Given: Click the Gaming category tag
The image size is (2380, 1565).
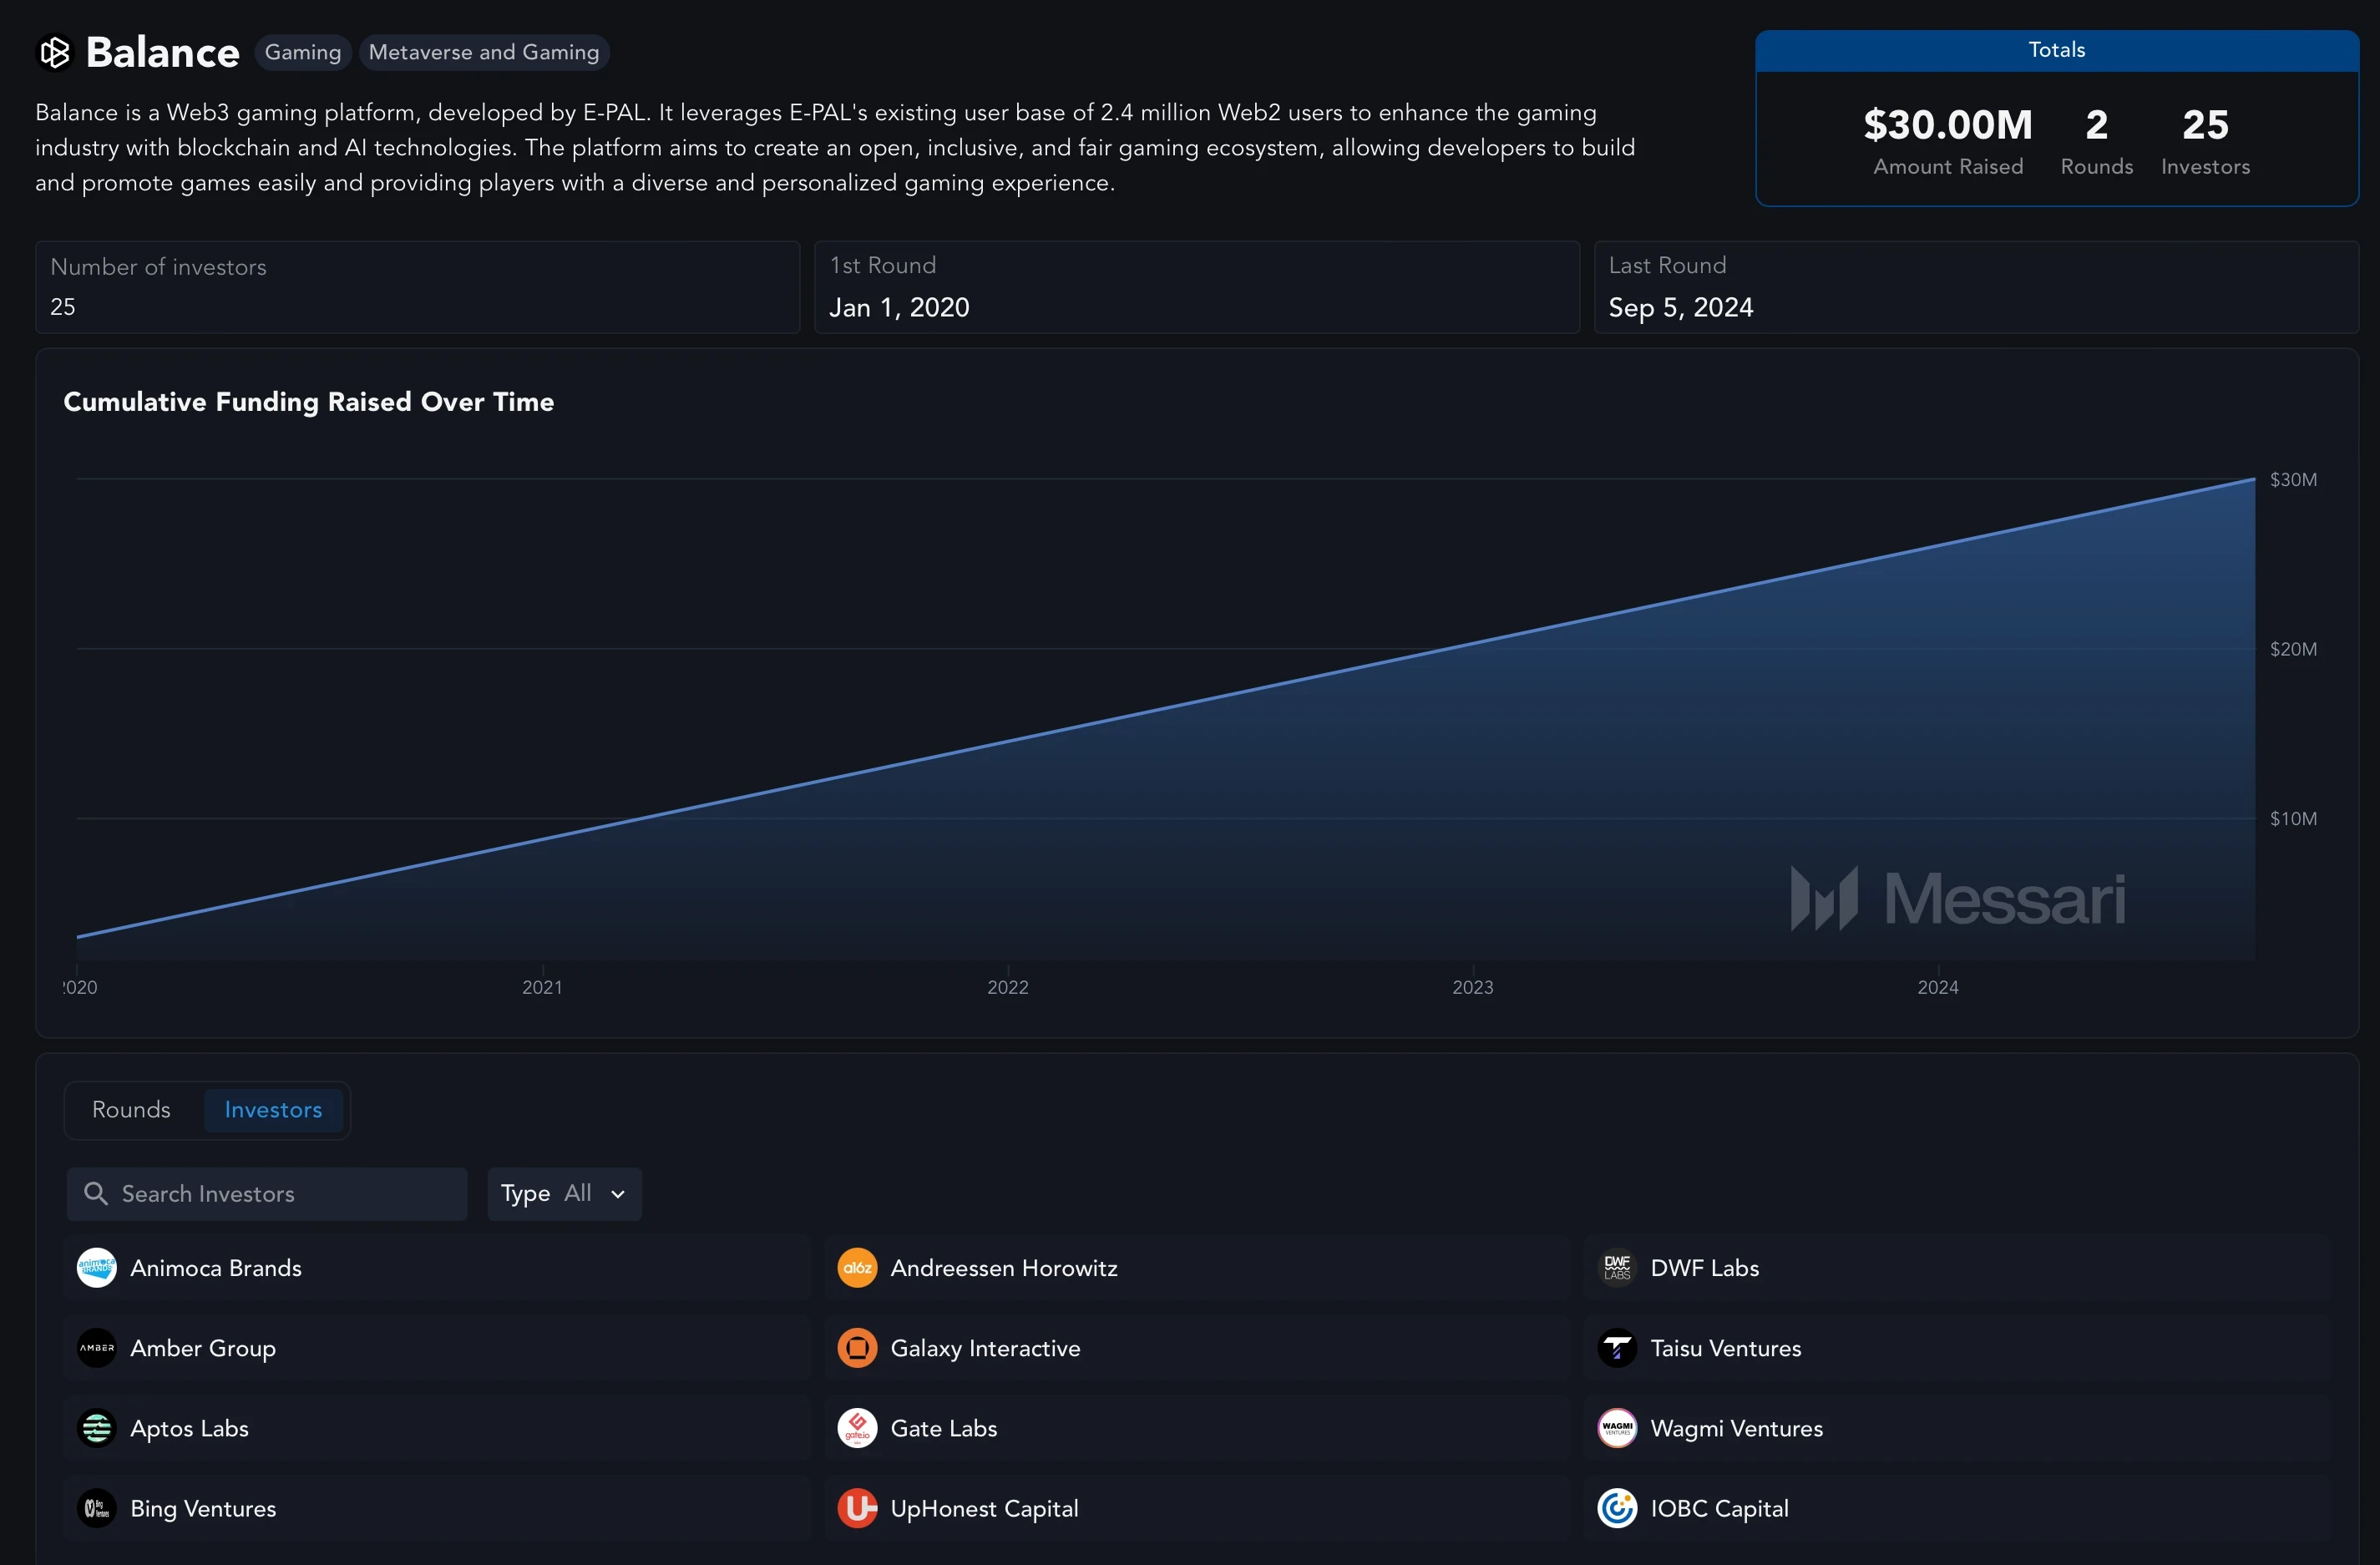Looking at the screenshot, I should (x=303, y=52).
